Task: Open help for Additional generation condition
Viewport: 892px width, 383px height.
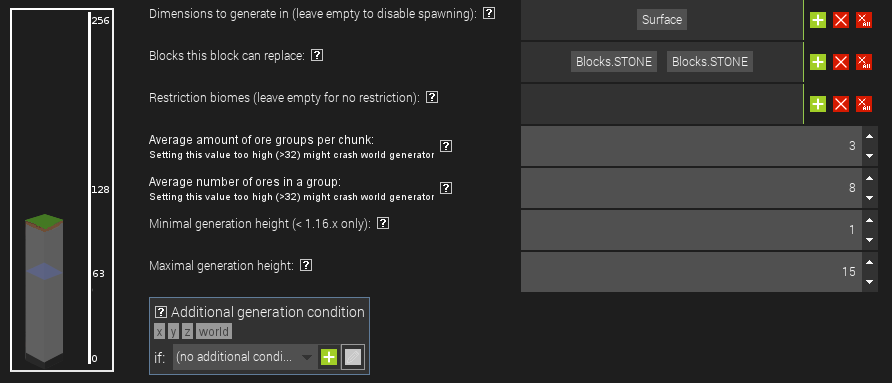Action: tap(161, 312)
